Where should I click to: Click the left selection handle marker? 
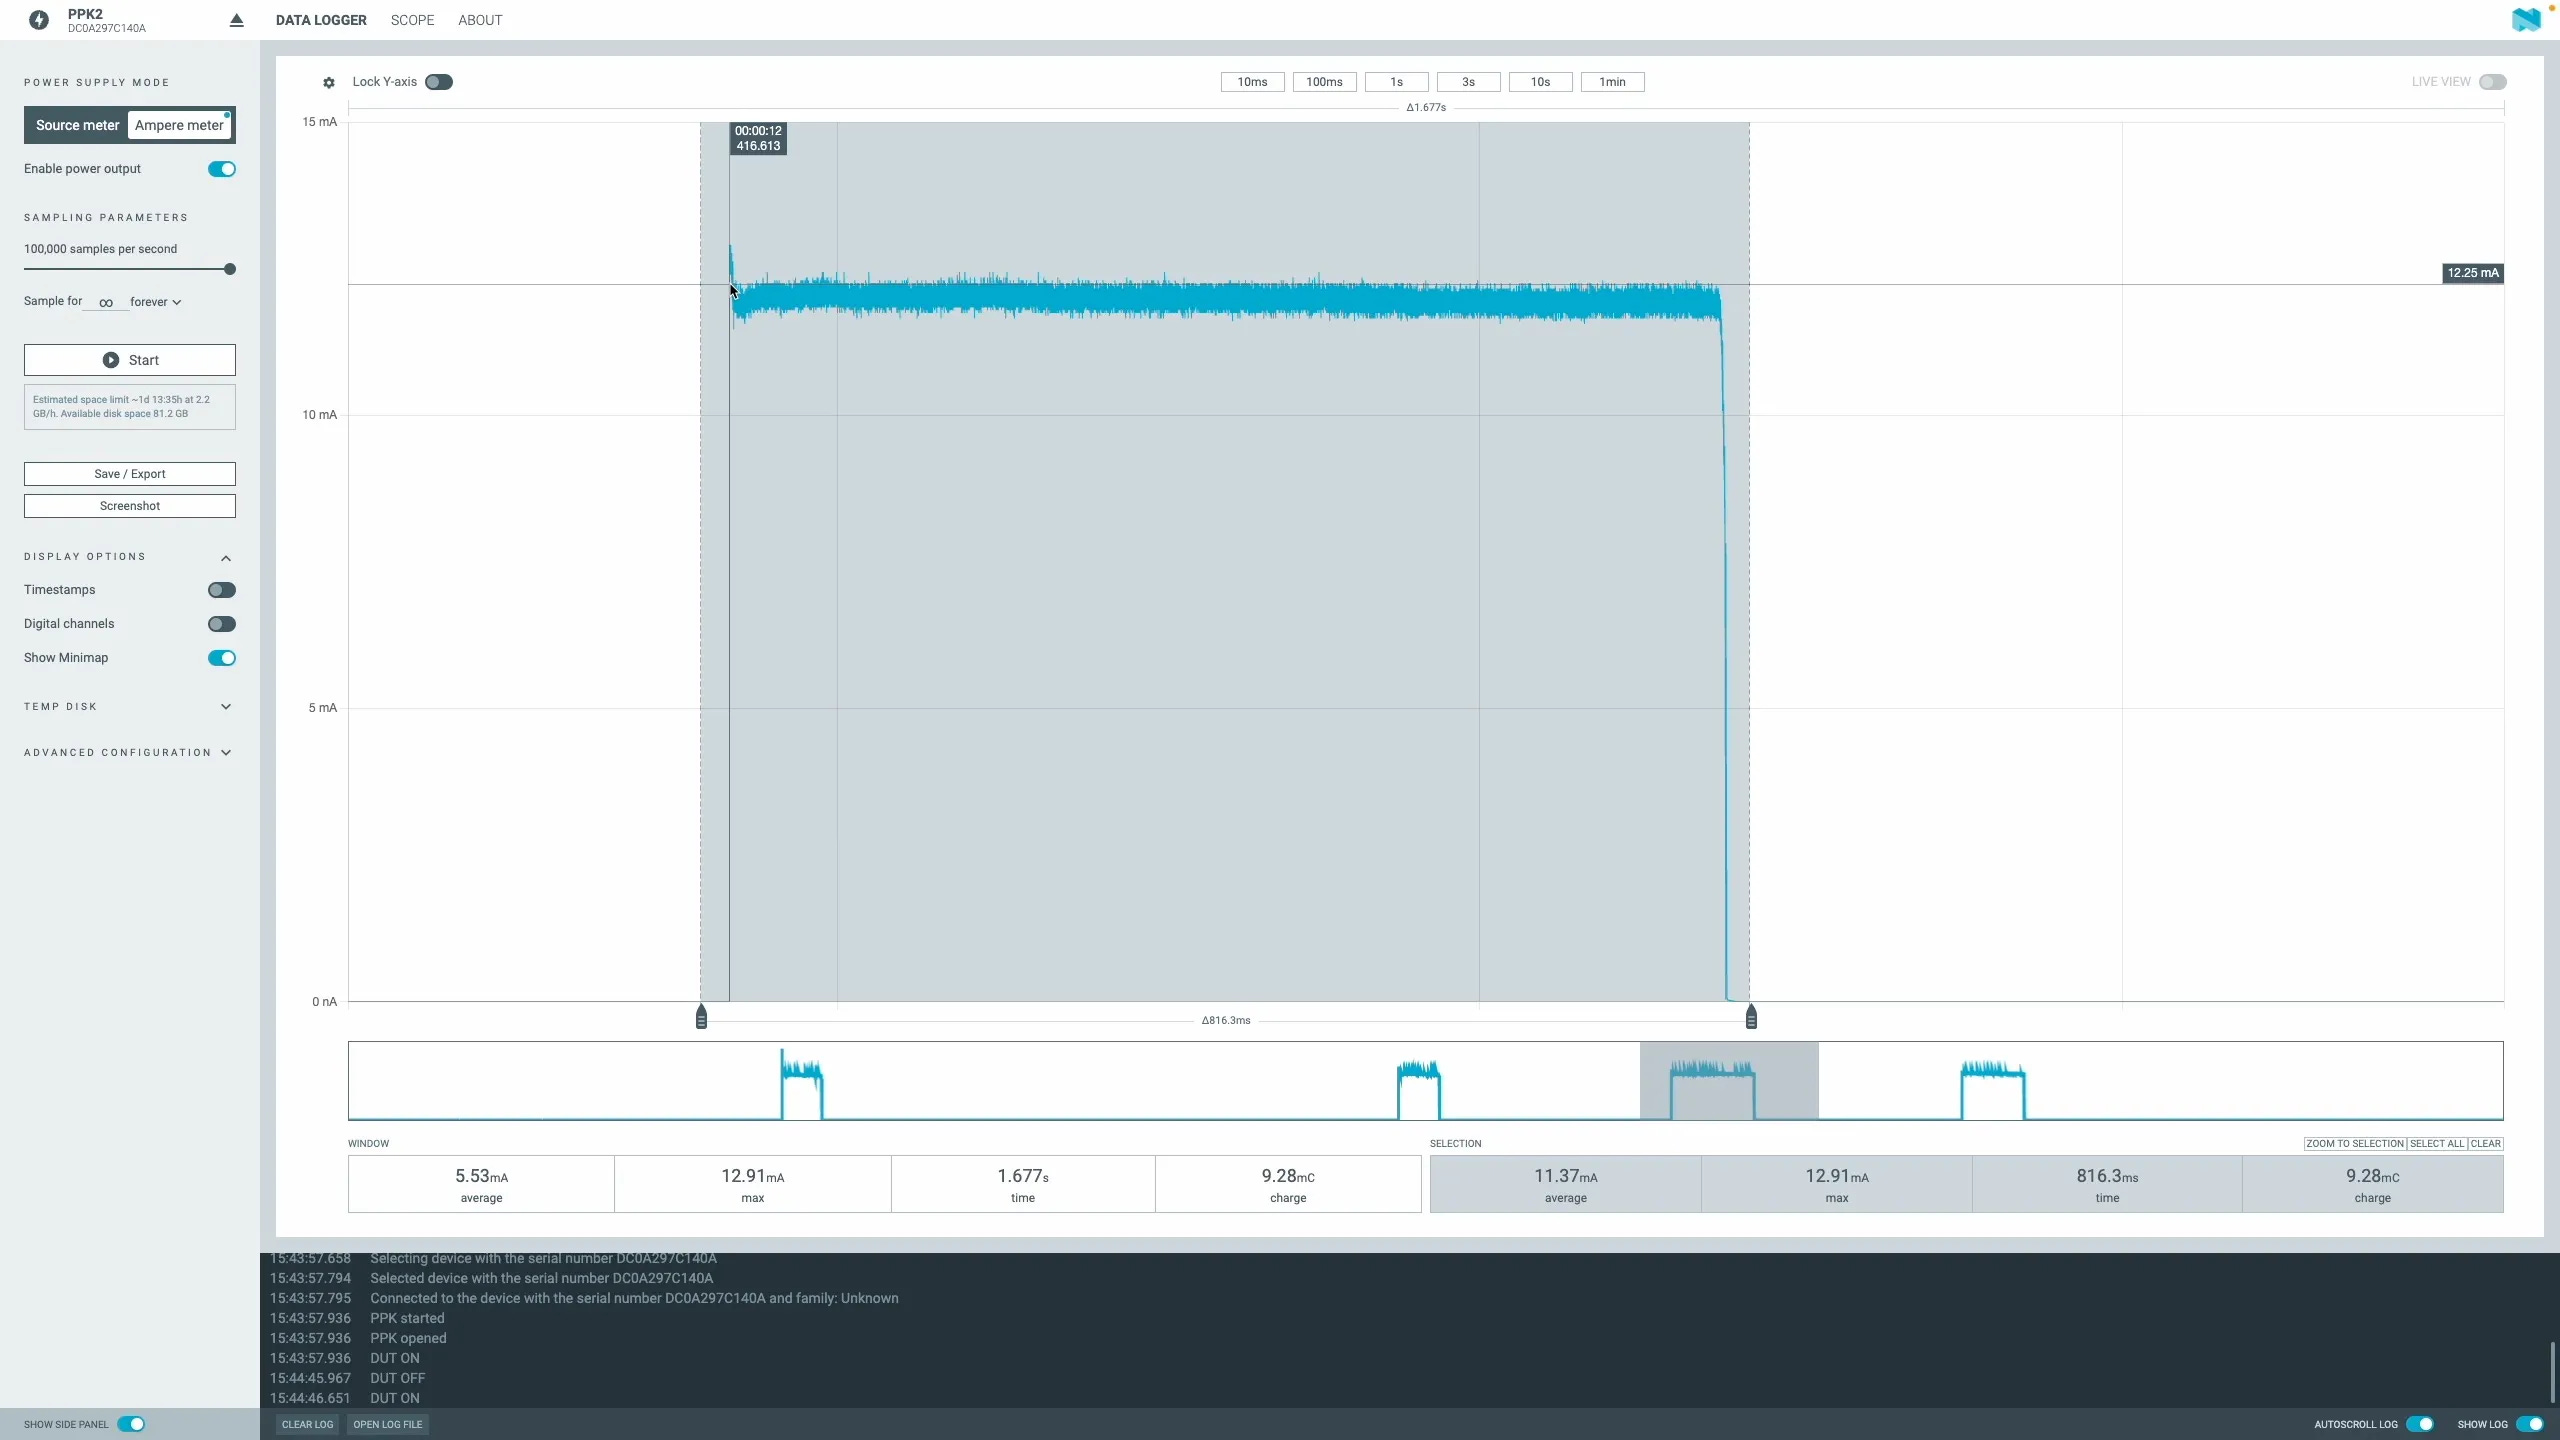coord(701,1017)
